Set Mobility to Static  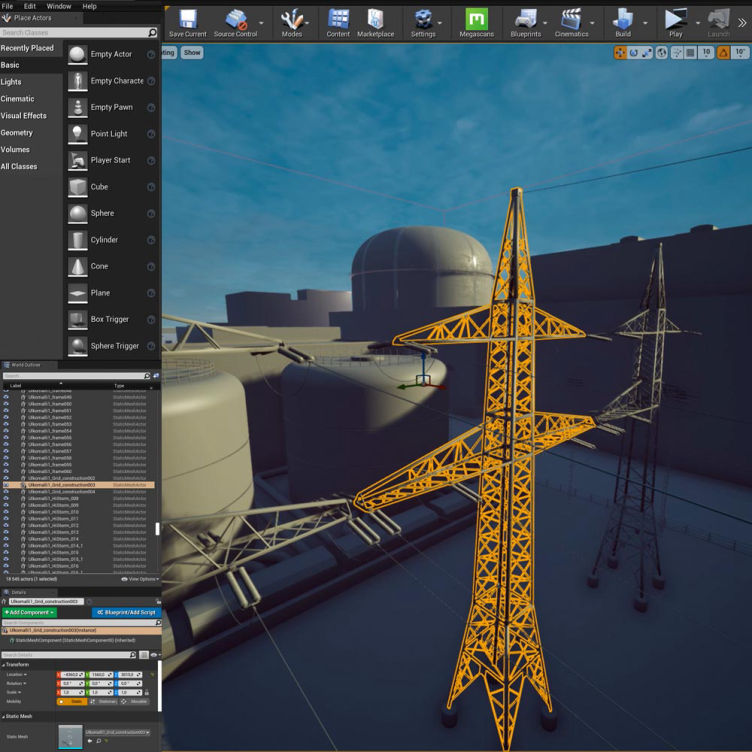73,702
